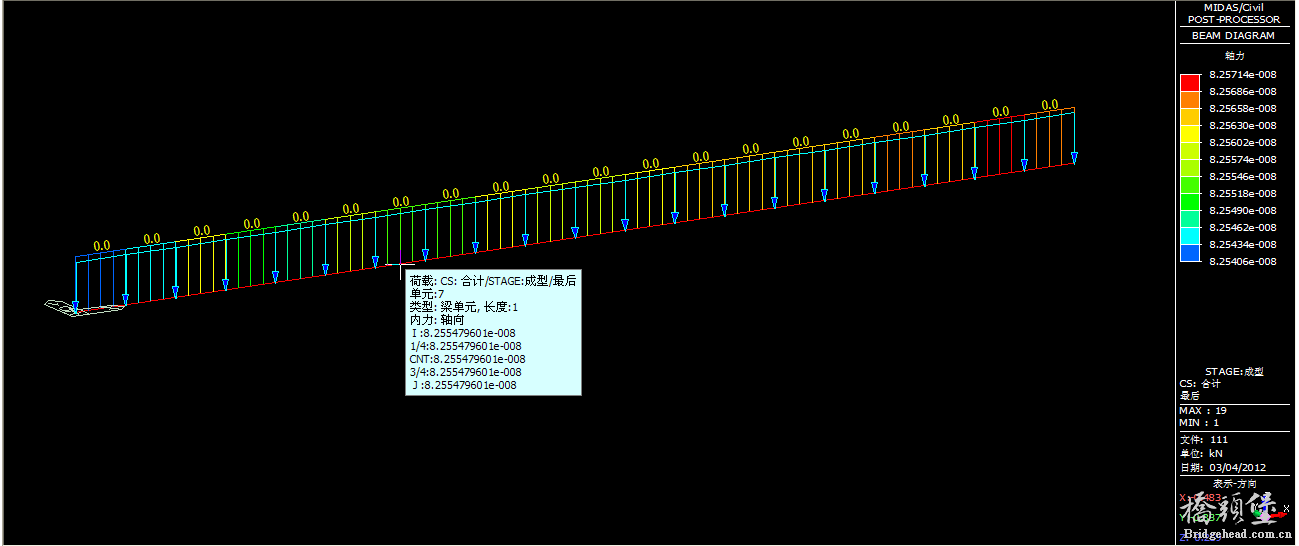Click the tooltip line 内力: 轴向

(x=437, y=320)
